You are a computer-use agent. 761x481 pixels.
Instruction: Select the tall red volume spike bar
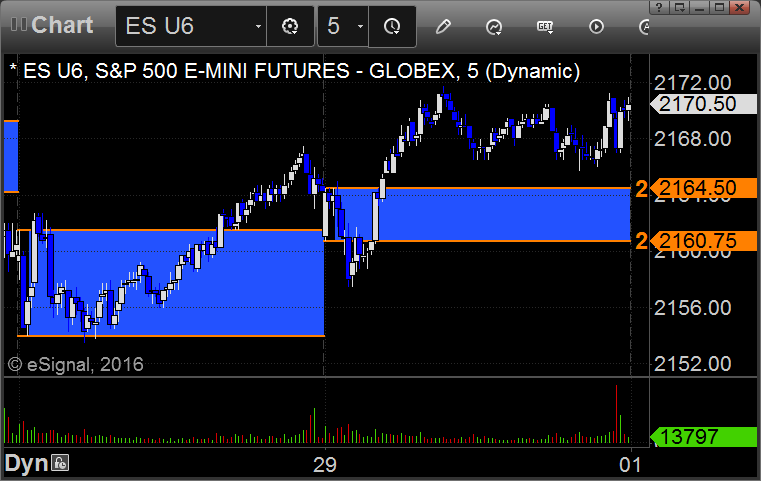616,414
